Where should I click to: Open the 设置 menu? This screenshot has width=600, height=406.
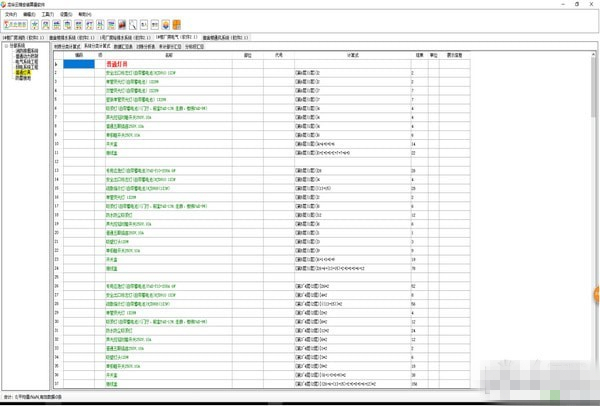tap(66, 15)
